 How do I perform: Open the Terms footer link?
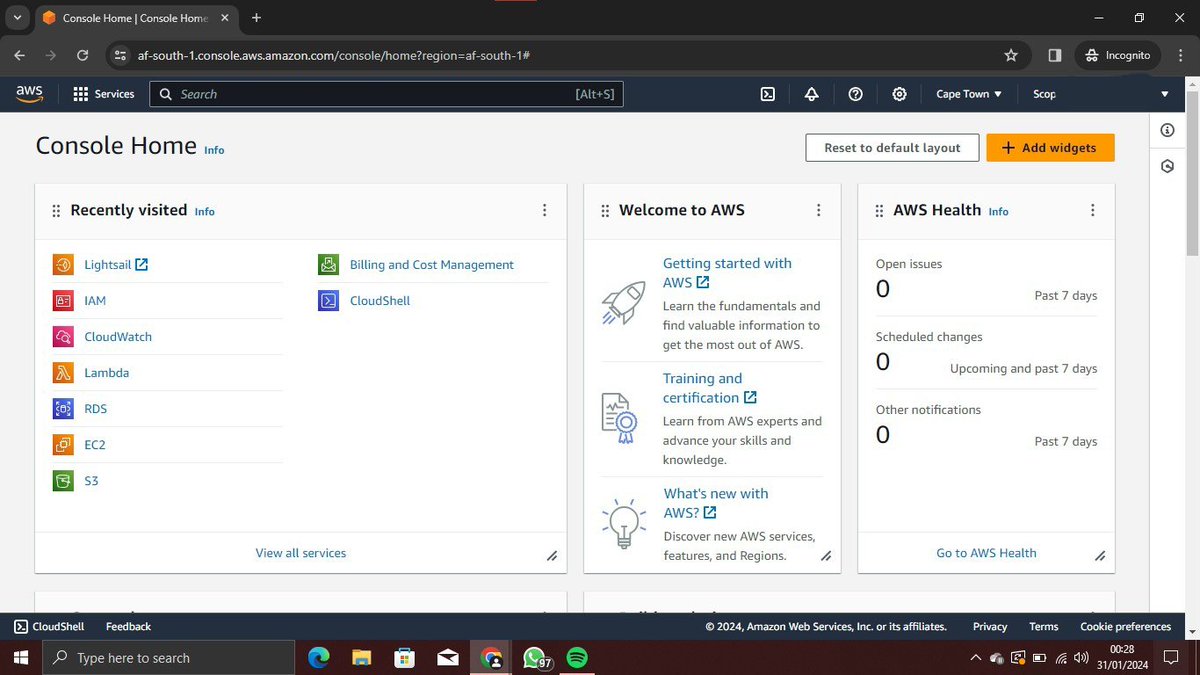[1043, 627]
